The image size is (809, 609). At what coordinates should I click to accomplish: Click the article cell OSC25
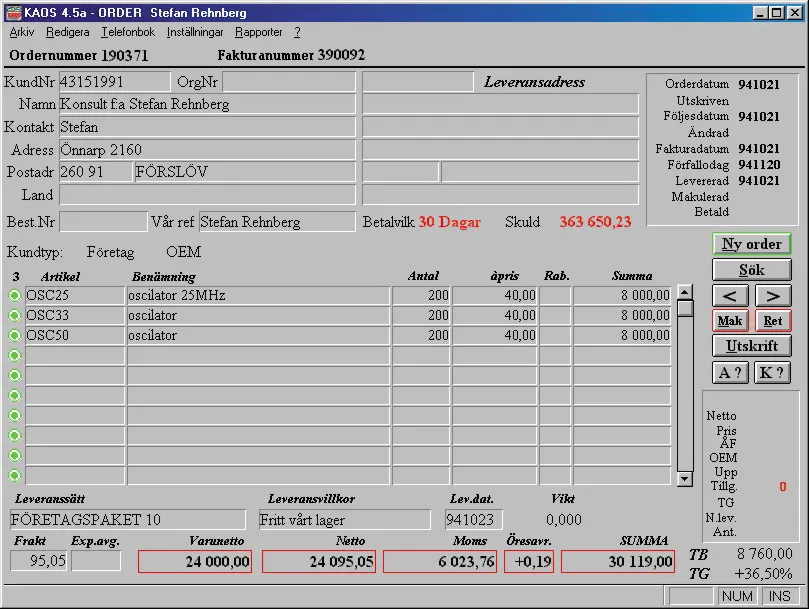coord(75,295)
